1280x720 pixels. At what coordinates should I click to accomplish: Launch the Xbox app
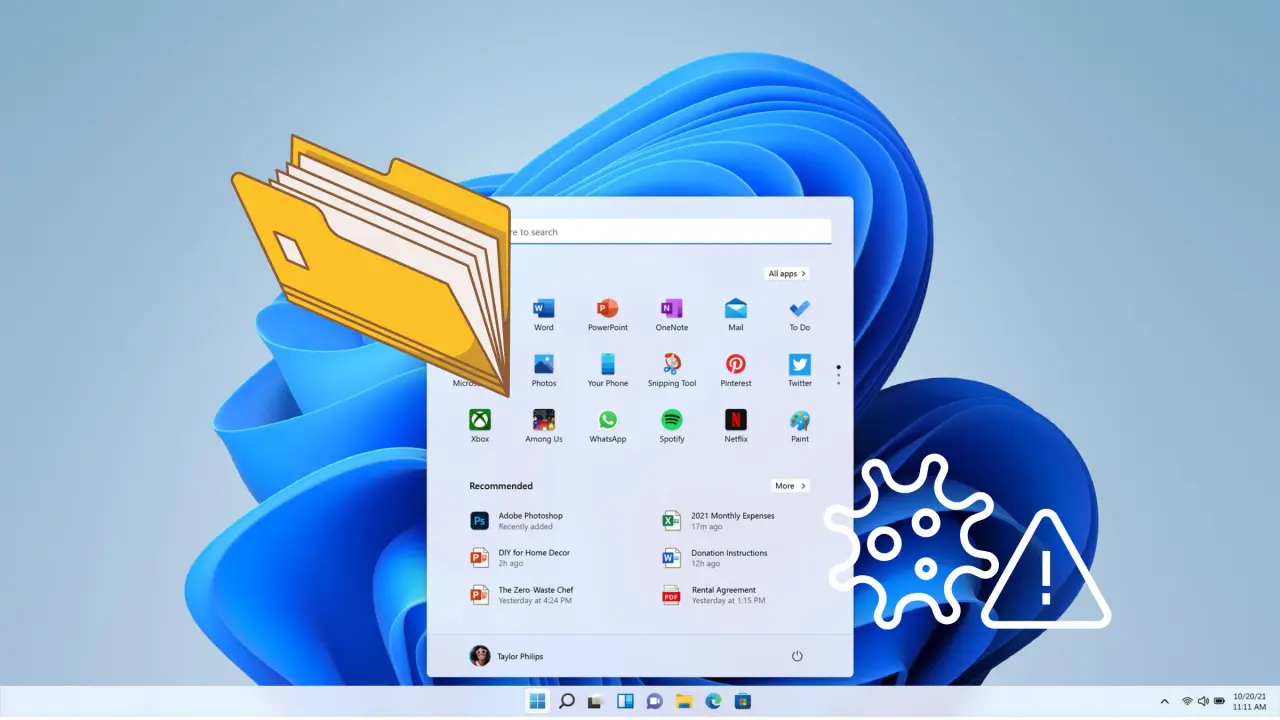[480, 421]
